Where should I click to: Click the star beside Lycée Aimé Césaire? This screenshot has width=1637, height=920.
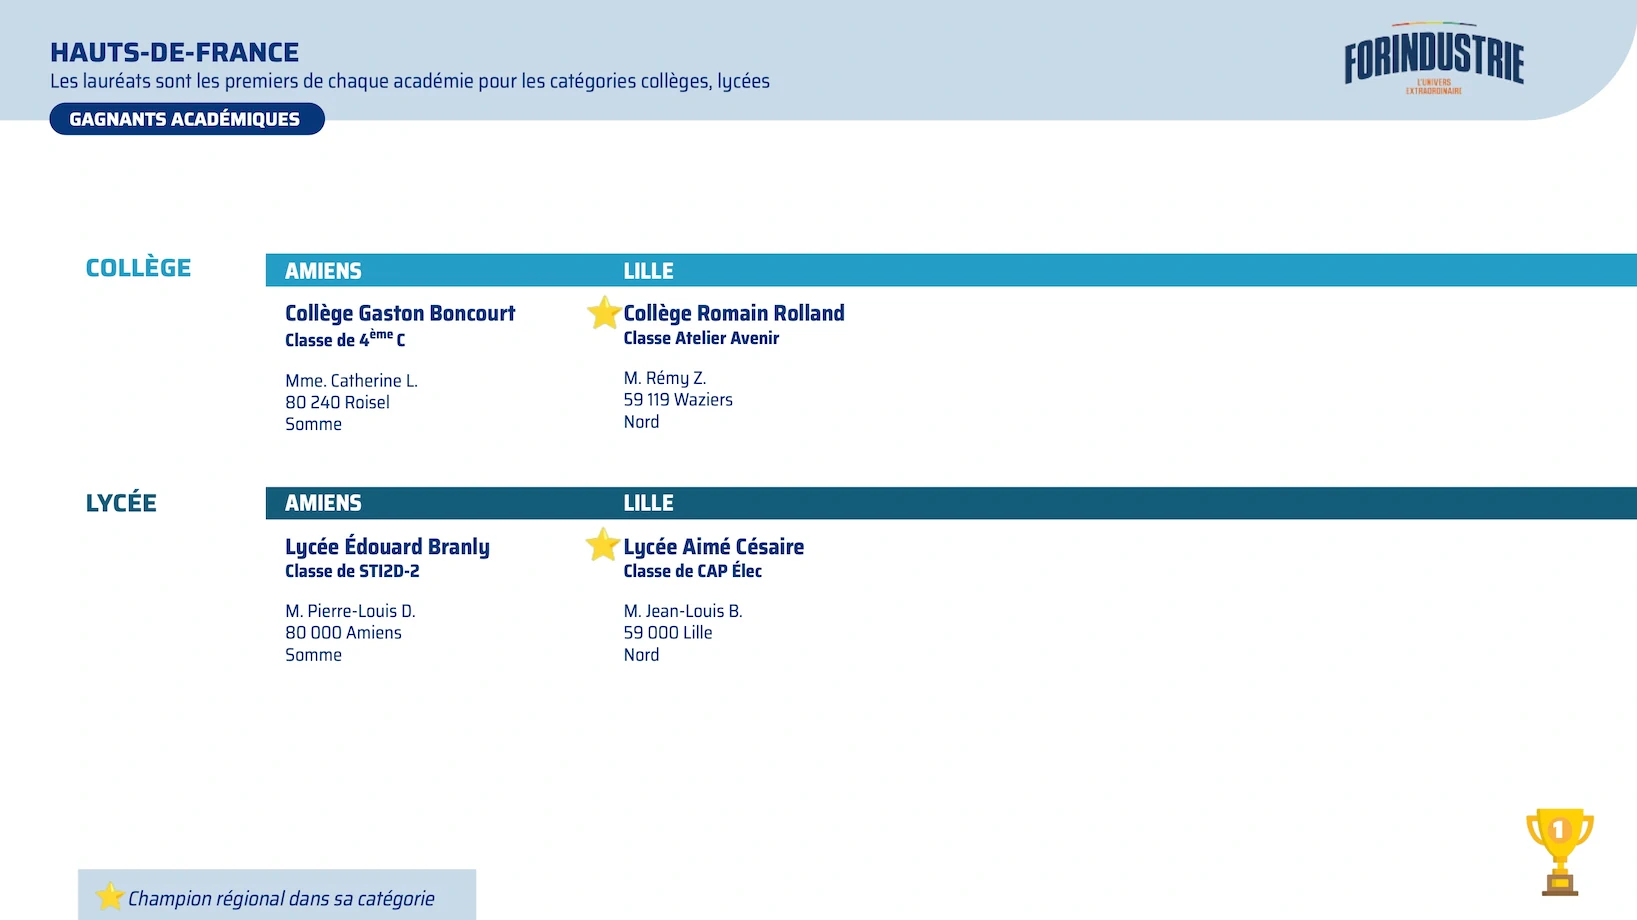tap(602, 545)
